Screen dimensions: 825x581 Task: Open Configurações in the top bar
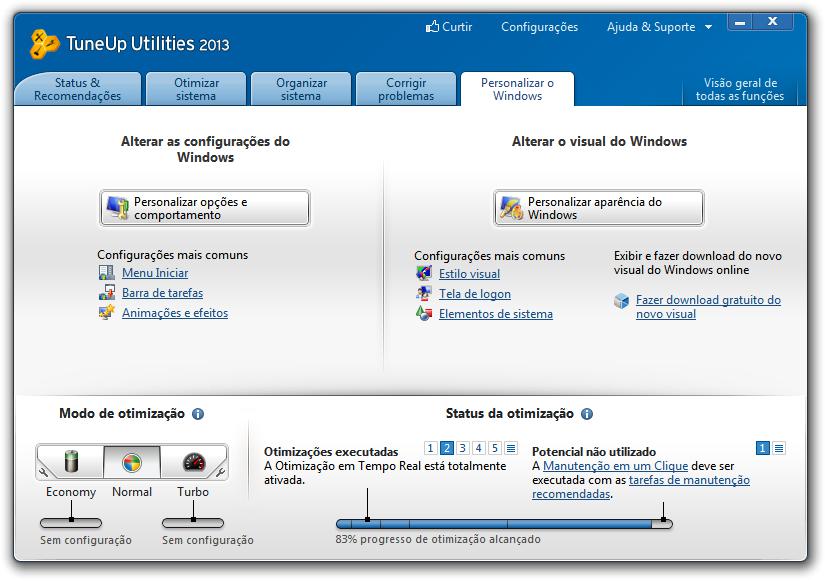539,27
